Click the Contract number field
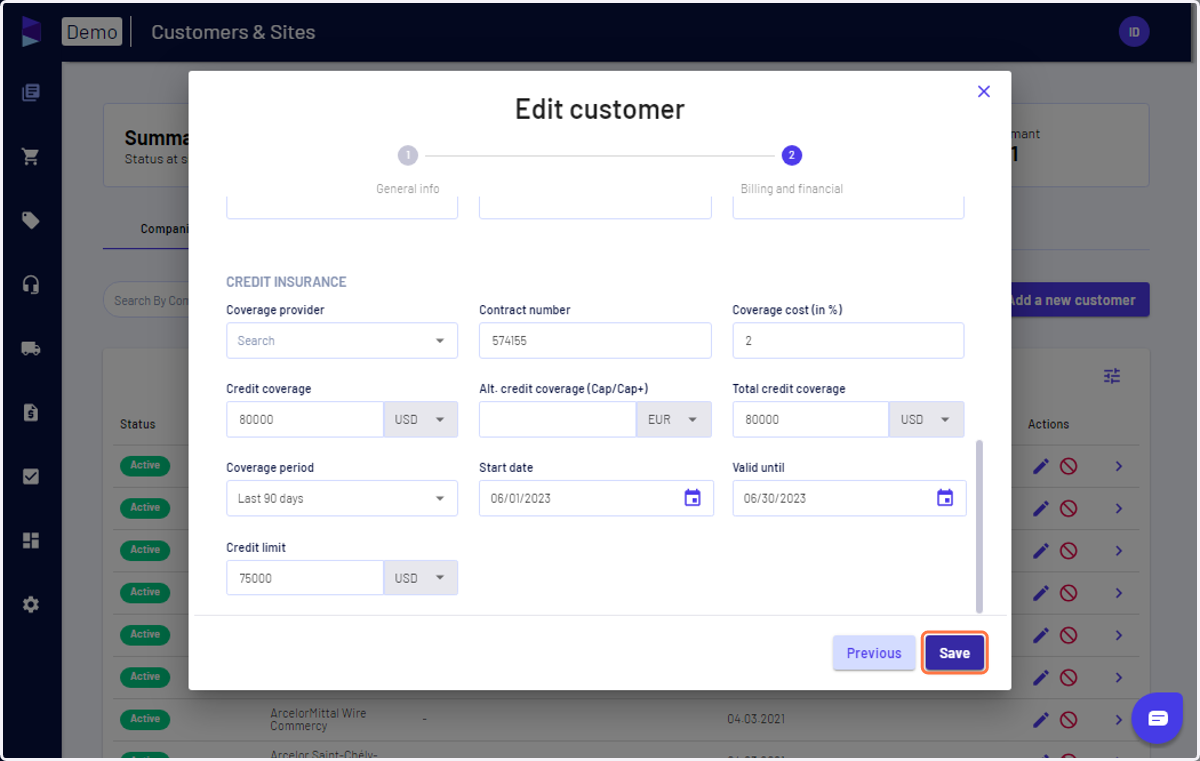1200x761 pixels. pyautogui.click(x=595, y=341)
